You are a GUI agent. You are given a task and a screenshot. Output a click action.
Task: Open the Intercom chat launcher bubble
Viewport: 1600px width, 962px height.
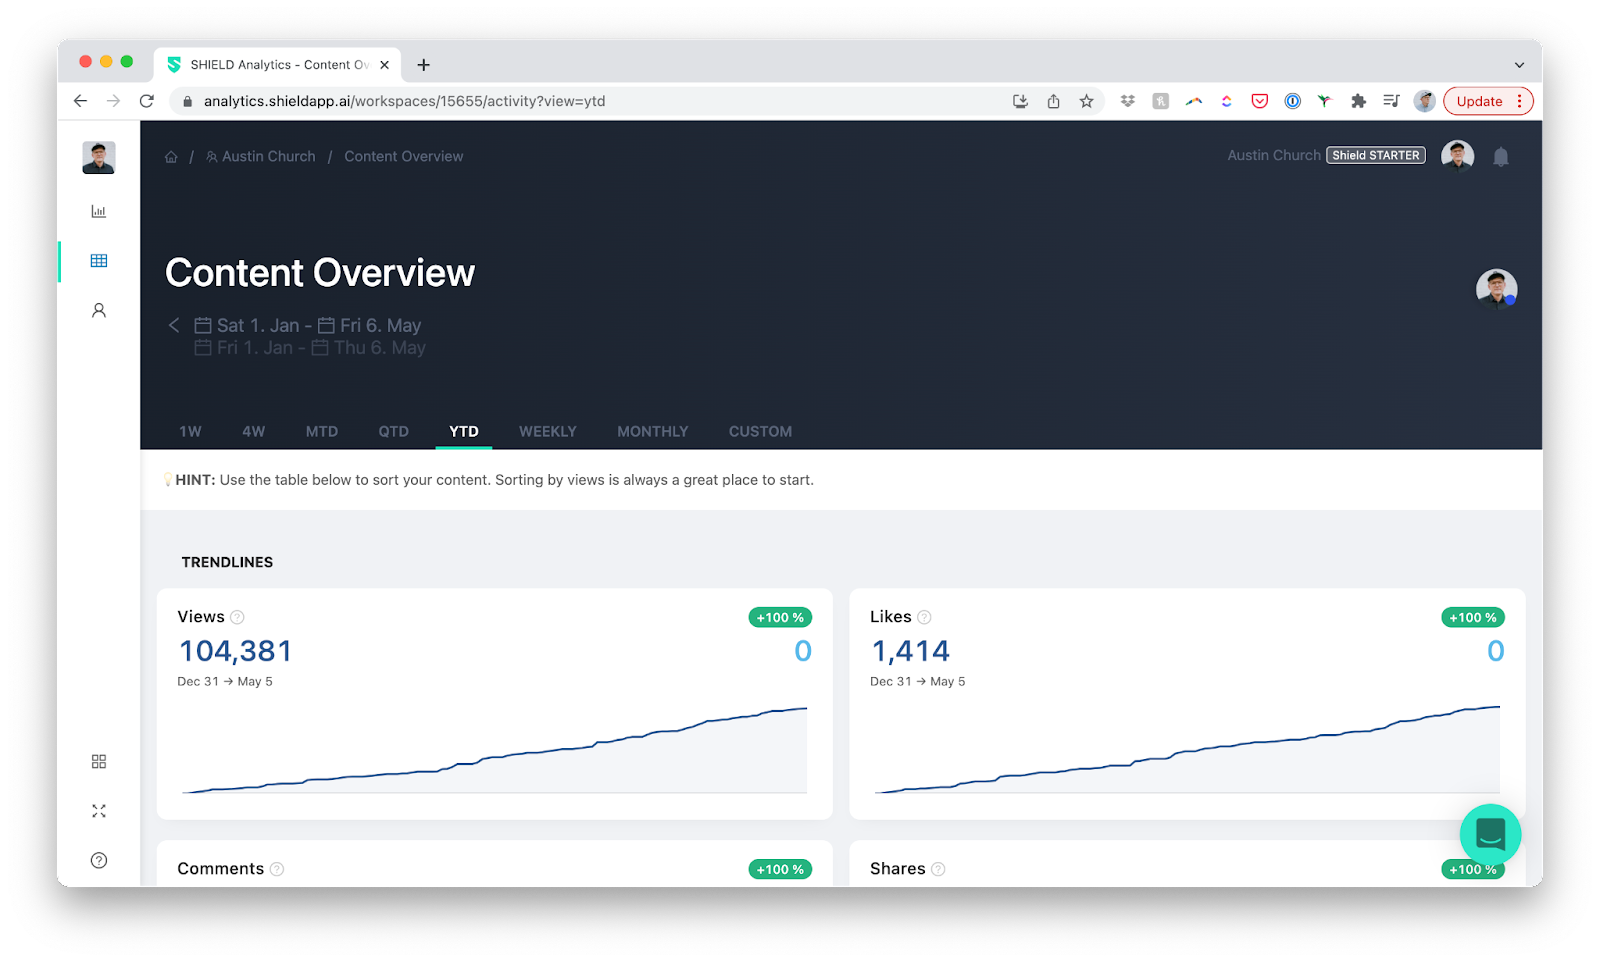click(1490, 834)
